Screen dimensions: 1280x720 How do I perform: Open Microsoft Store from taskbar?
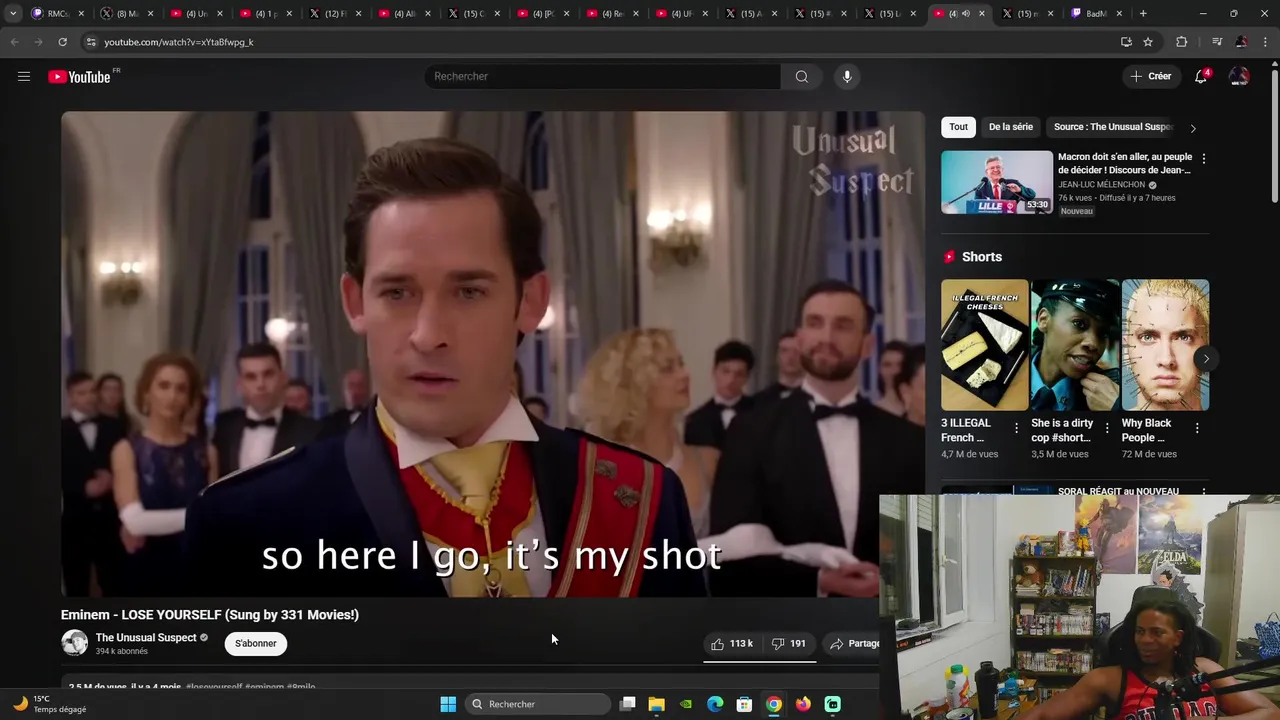coord(744,704)
